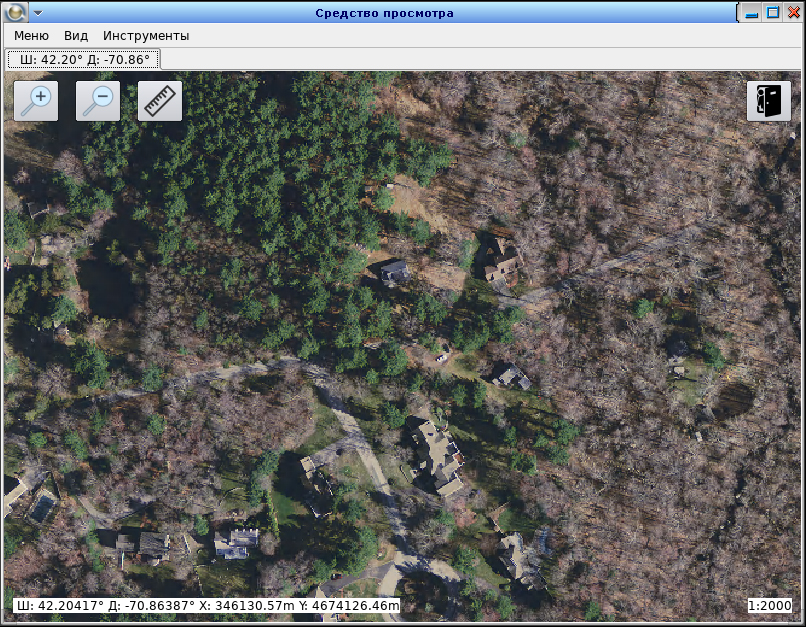806x627 pixels.
Task: Click the swimming pool at the map's left edge
Action: [x=41, y=508]
